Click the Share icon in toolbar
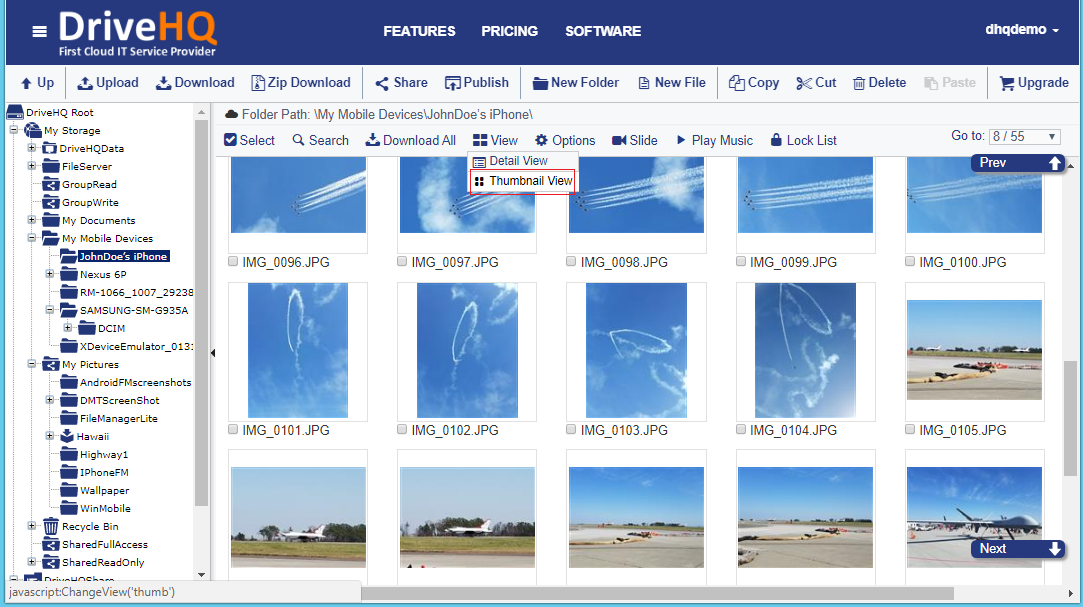Viewport: 1083px width, 607px height. click(x=382, y=83)
